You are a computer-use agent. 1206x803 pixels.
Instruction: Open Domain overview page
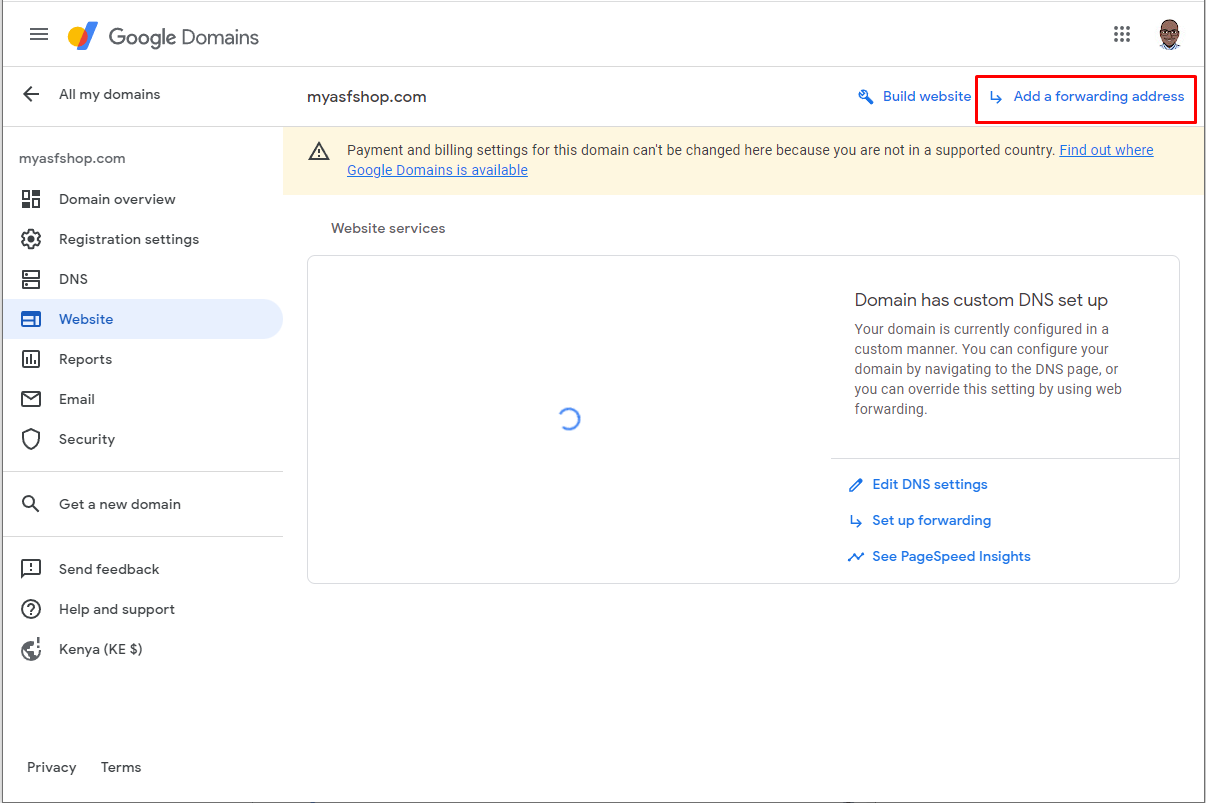tap(117, 199)
